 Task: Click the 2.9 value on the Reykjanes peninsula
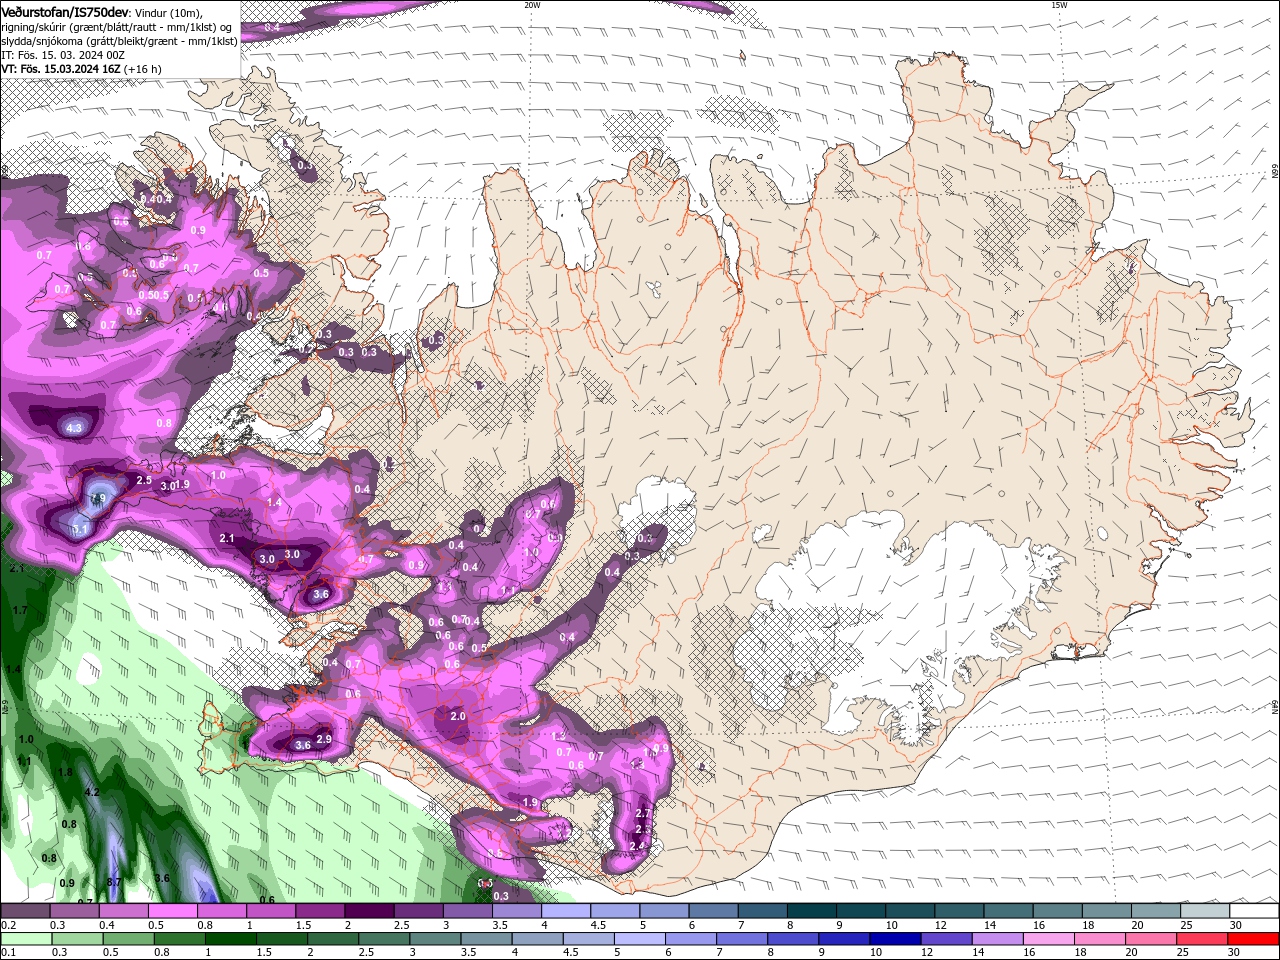(324, 738)
